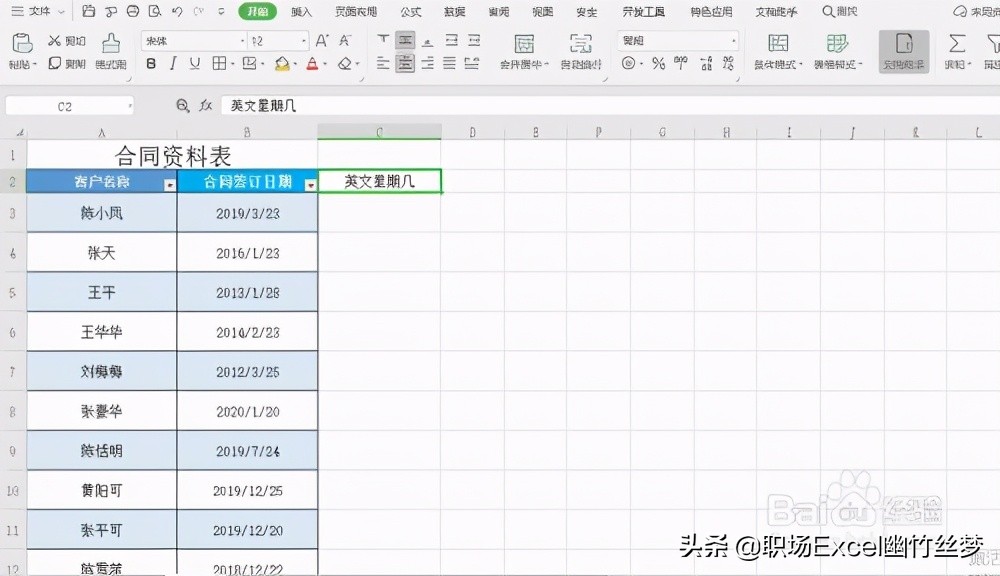Toggle bold formatting
This screenshot has height=576, width=1000.
pos(151,63)
